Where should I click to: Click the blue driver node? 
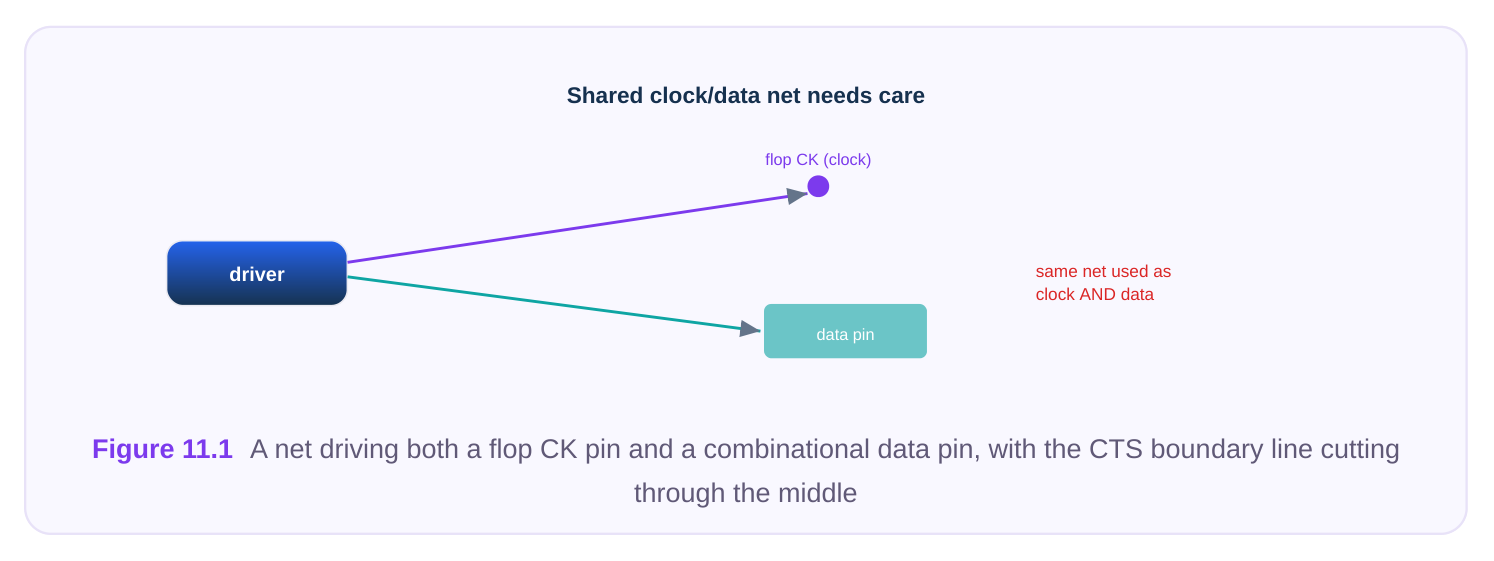257,273
